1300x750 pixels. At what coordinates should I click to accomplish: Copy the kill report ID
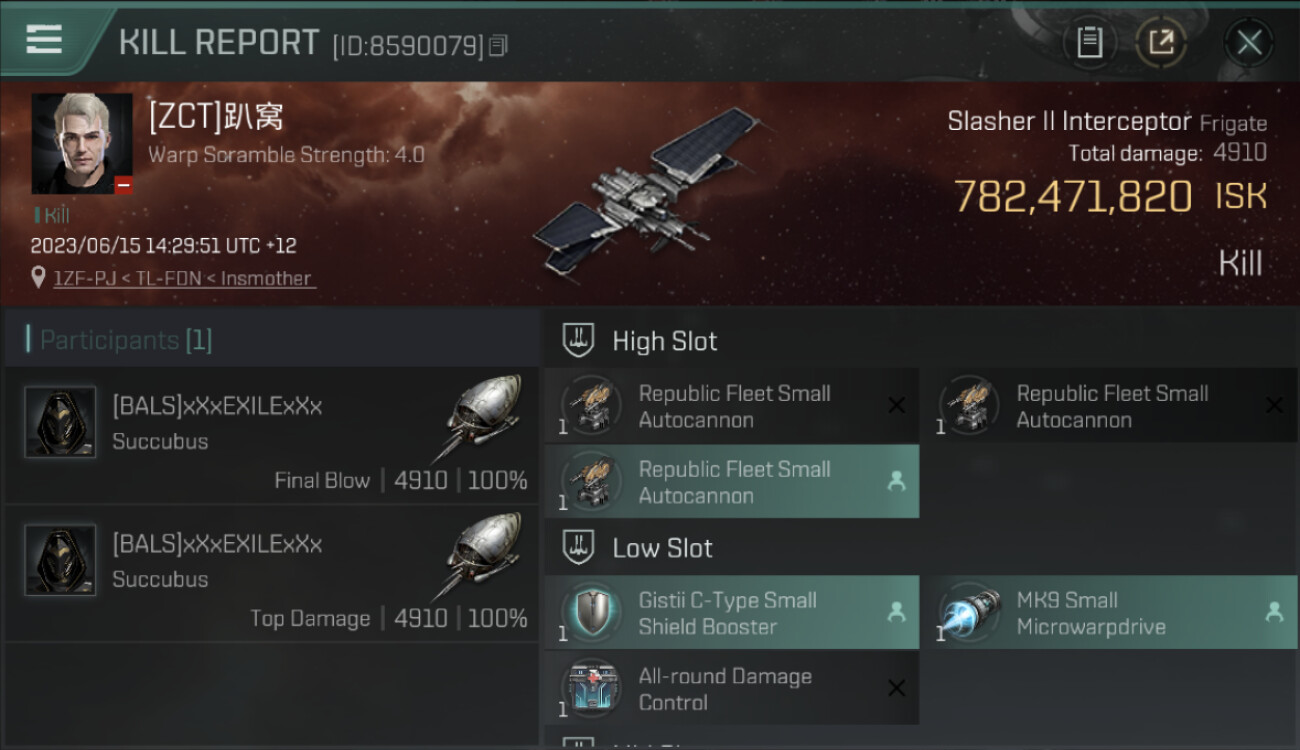point(498,45)
